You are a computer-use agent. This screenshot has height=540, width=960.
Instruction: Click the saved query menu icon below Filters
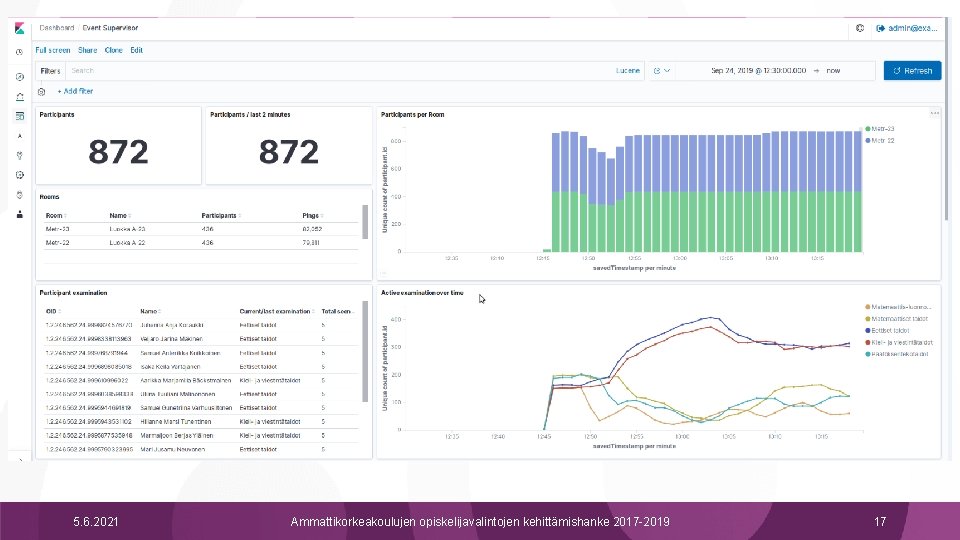pyautogui.click(x=42, y=92)
